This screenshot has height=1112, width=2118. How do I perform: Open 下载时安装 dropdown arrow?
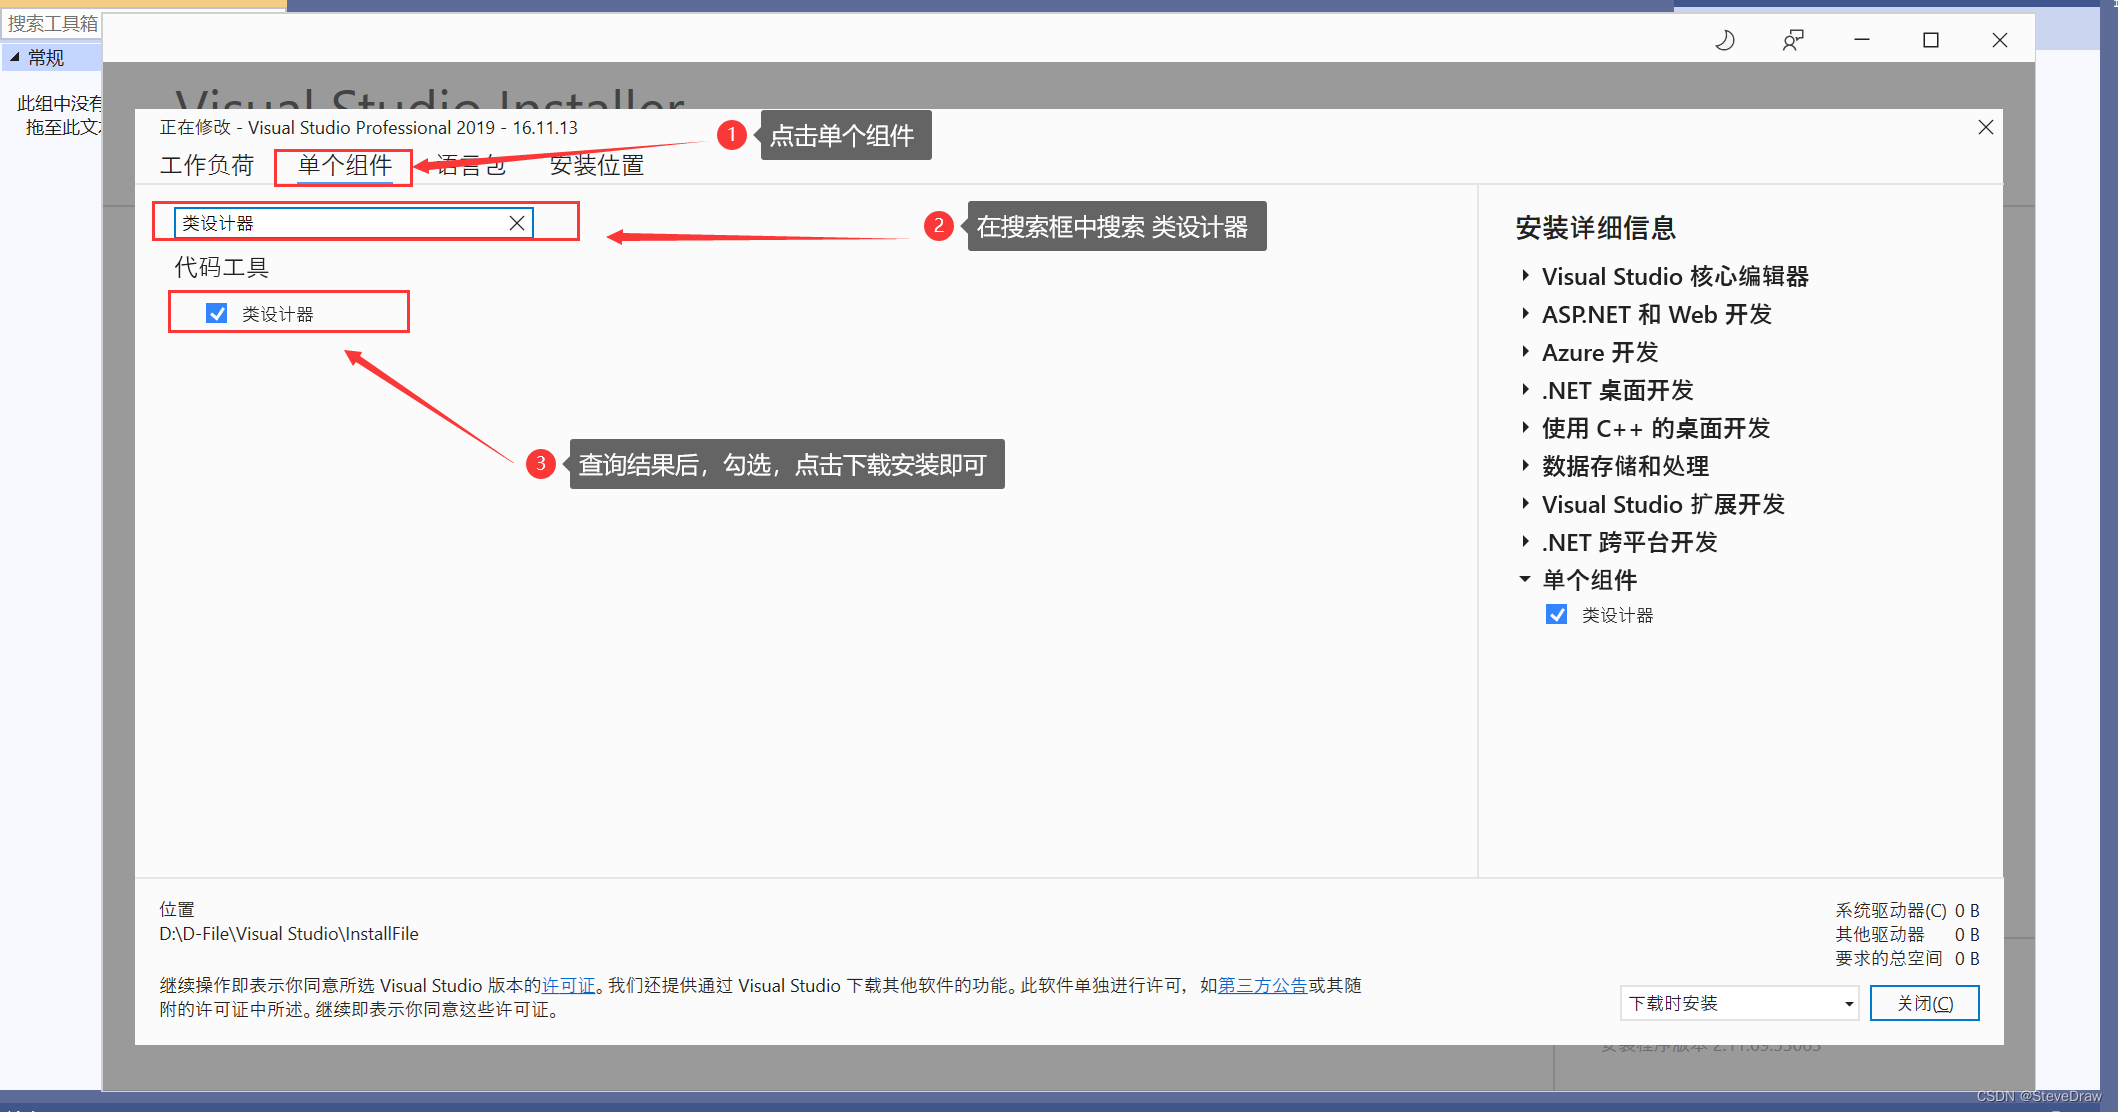coord(1849,1004)
